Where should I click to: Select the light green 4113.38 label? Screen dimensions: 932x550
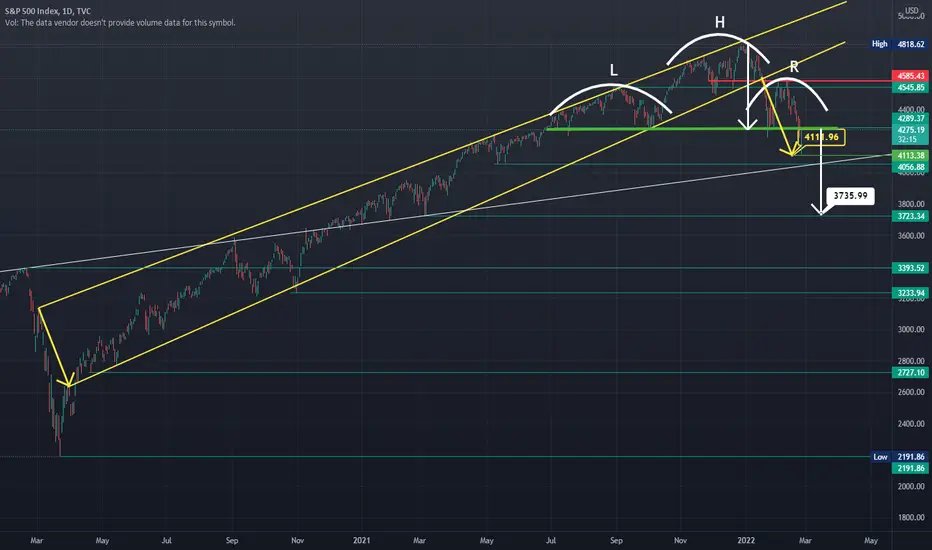pos(911,156)
